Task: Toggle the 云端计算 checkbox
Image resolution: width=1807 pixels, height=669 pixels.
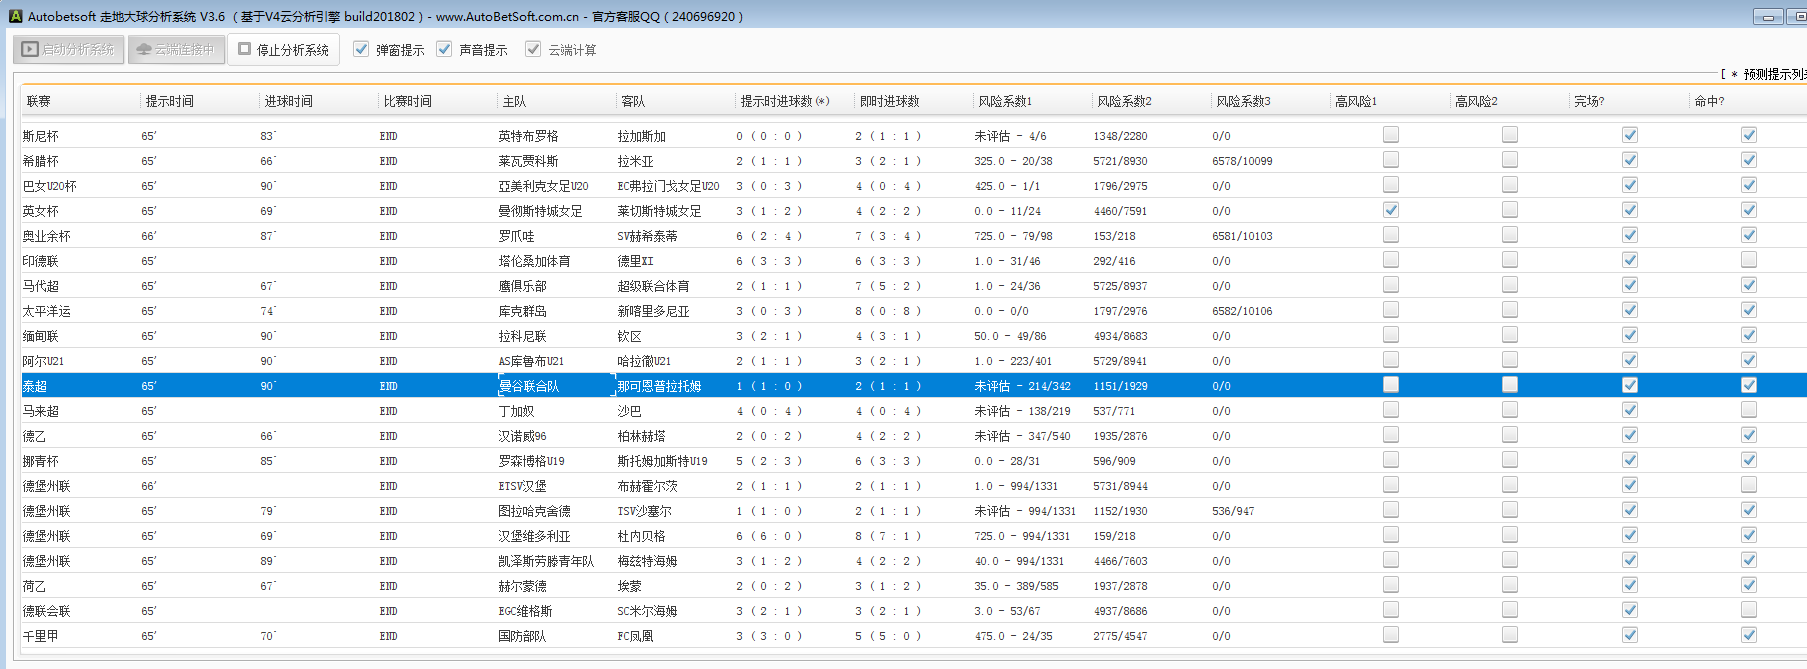Action: (x=534, y=49)
